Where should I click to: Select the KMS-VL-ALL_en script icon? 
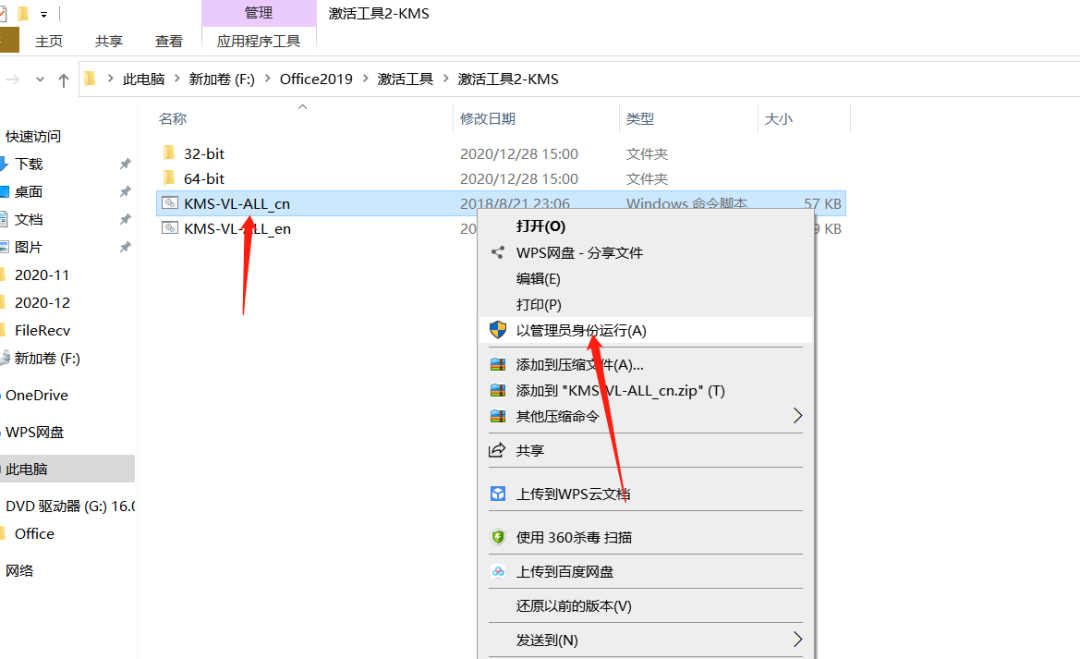click(169, 228)
